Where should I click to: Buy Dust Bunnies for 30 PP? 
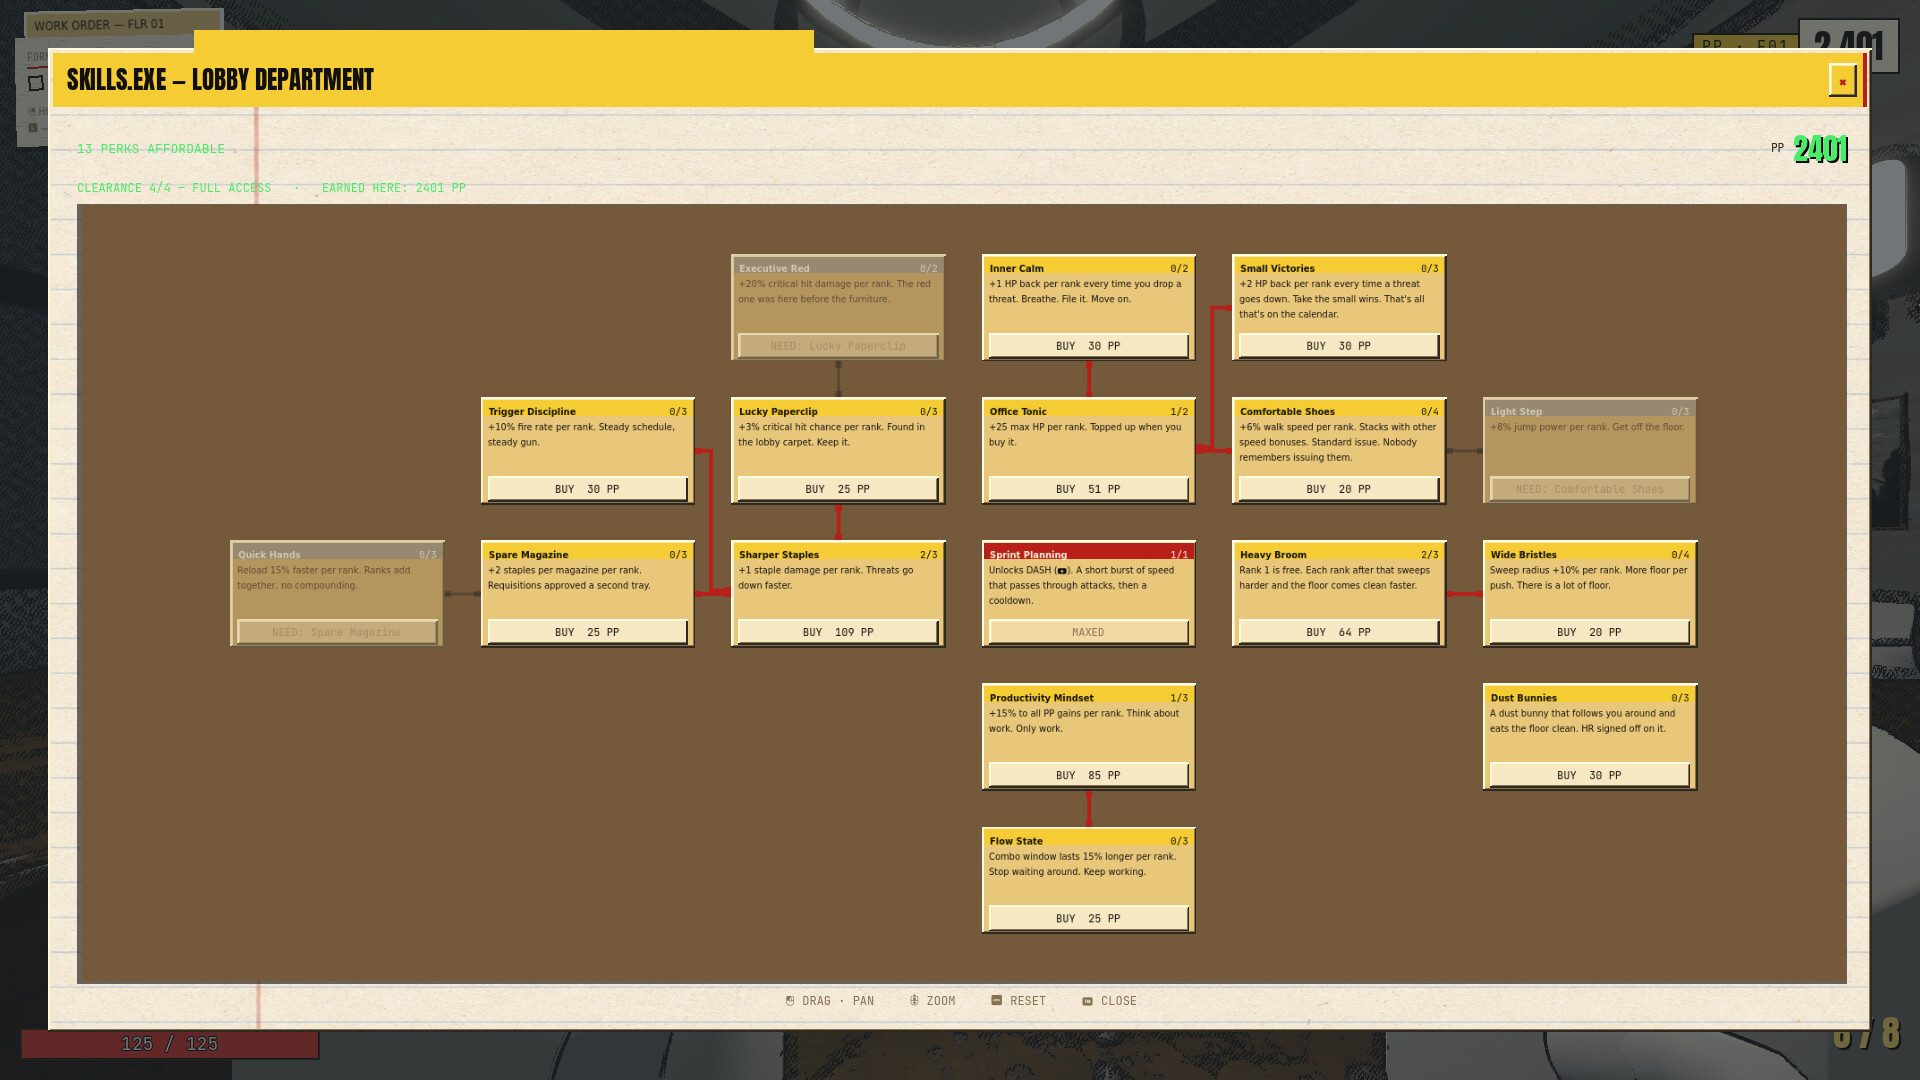pos(1589,775)
